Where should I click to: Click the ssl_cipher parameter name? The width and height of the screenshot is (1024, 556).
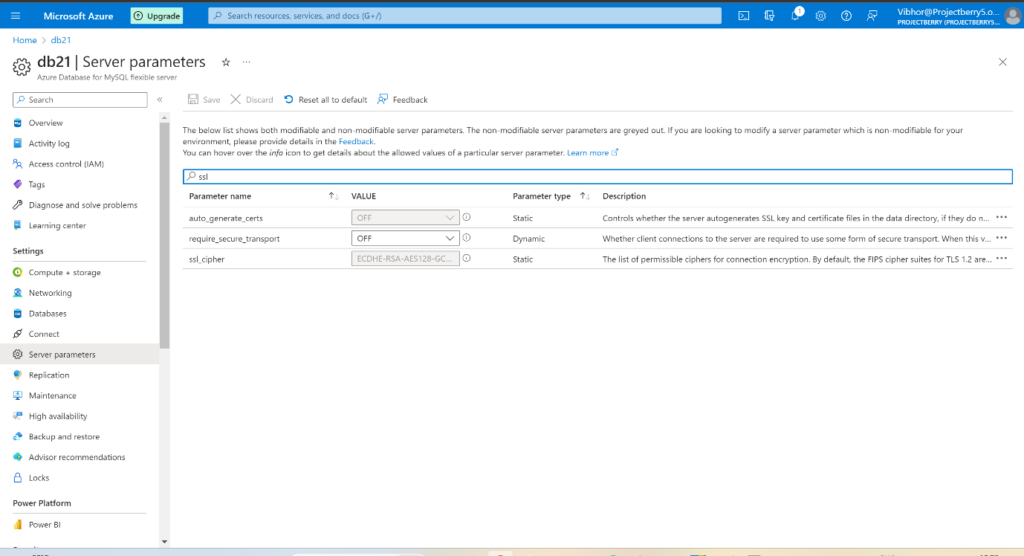coord(206,259)
